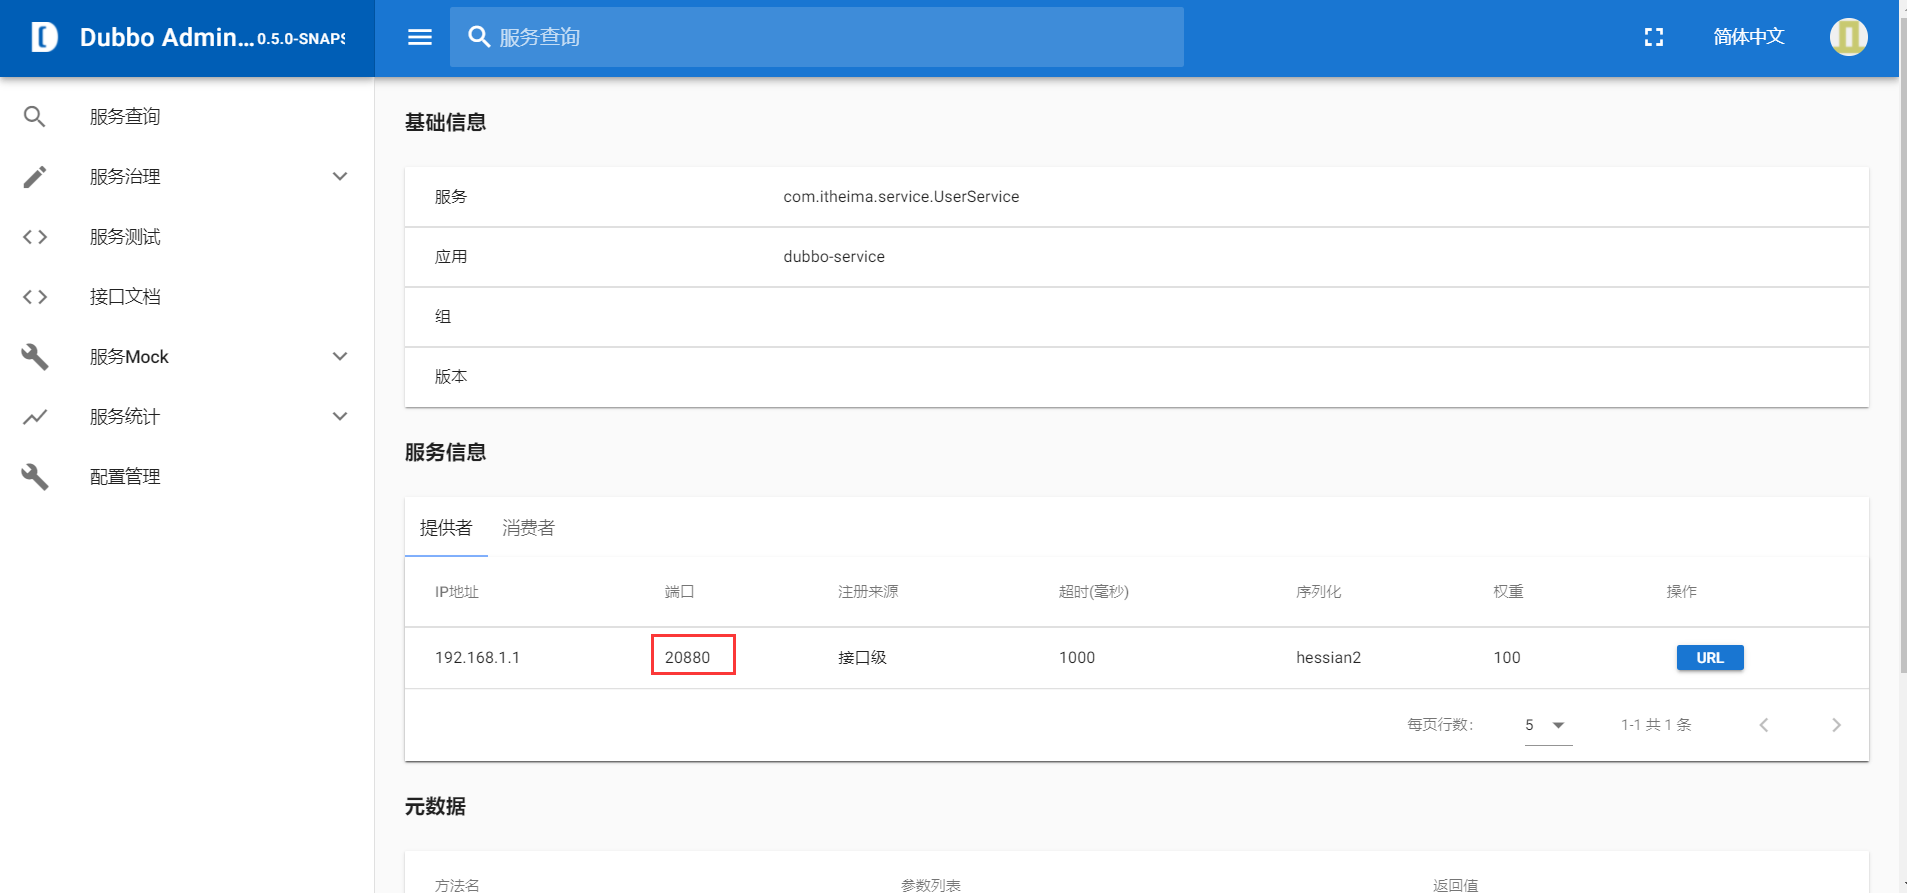Image resolution: width=1907 pixels, height=893 pixels.
Task: Sort by the 权重 column header
Action: [1508, 592]
